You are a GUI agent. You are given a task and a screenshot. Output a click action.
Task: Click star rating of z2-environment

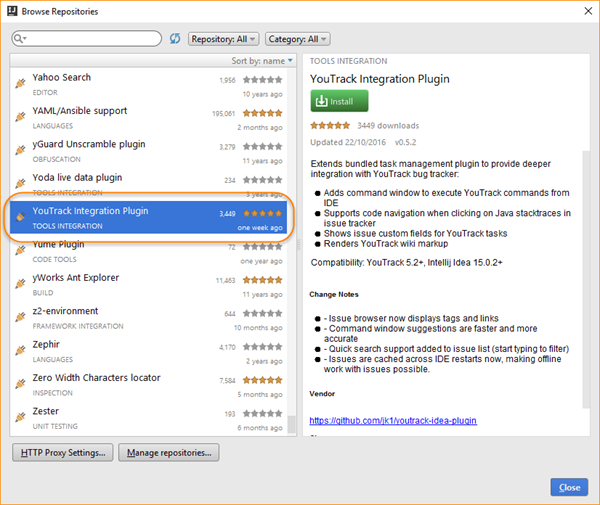pos(262,313)
